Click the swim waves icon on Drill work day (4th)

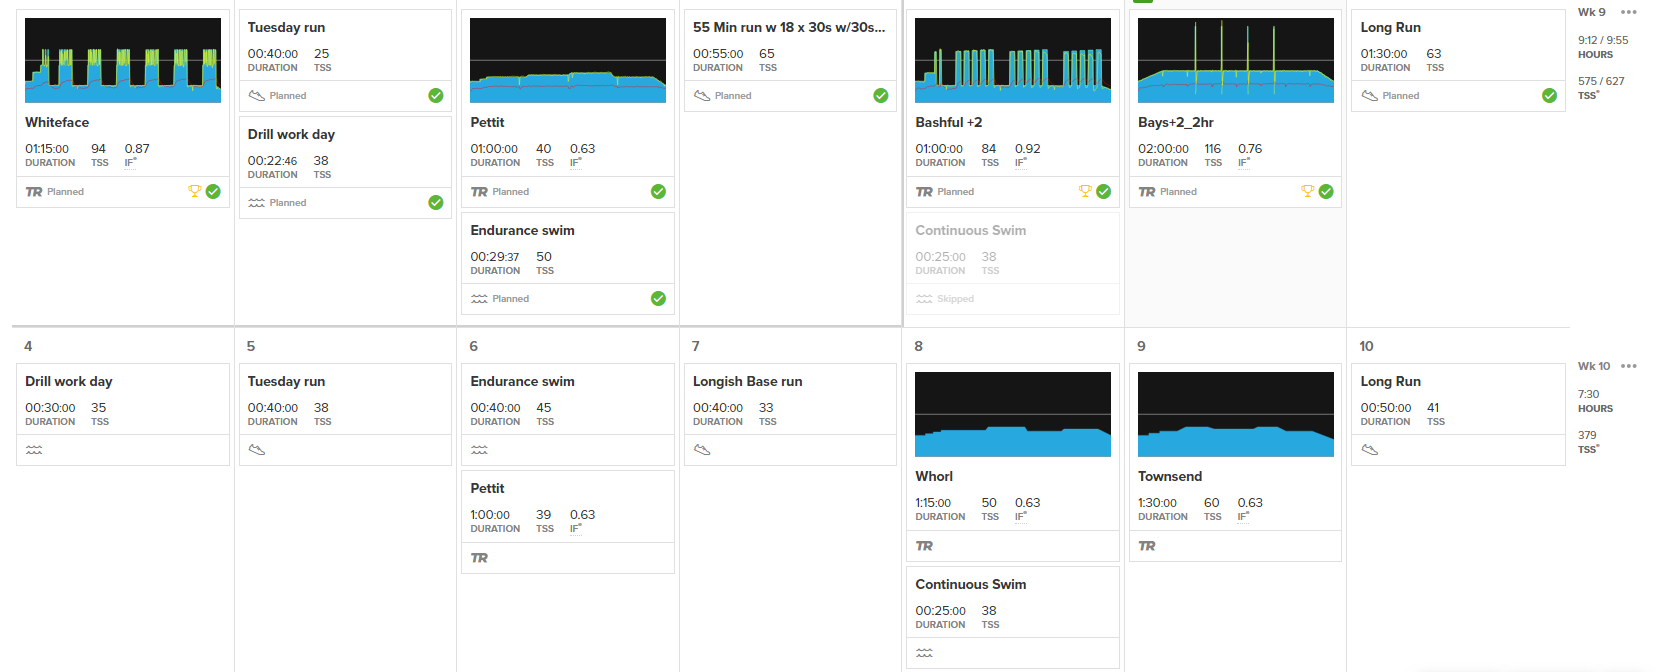click(x=34, y=450)
